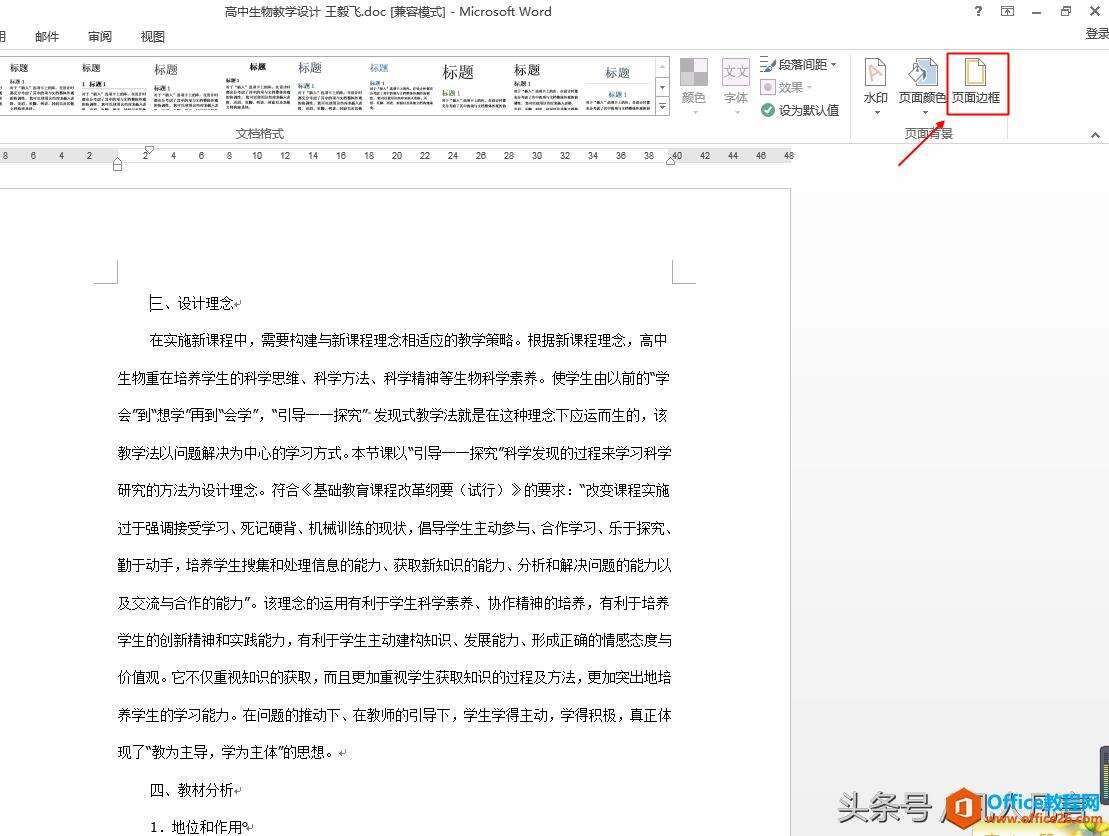The height and width of the screenshot is (836, 1109).
Task: Switch to the Mailings (邮件) tab
Action: [47, 37]
